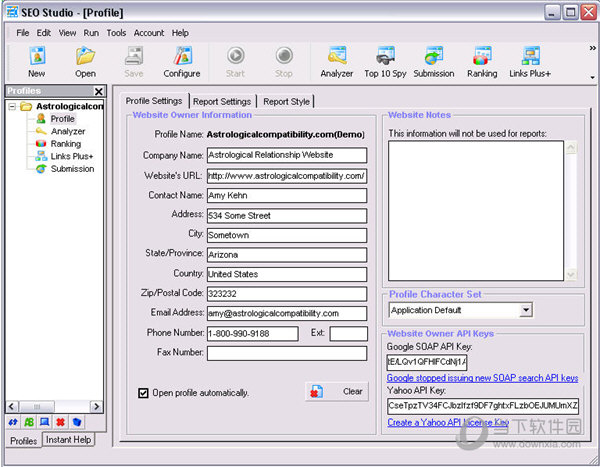The height and width of the screenshot is (467, 600).
Task: Open the Report Style tab
Action: tap(286, 102)
